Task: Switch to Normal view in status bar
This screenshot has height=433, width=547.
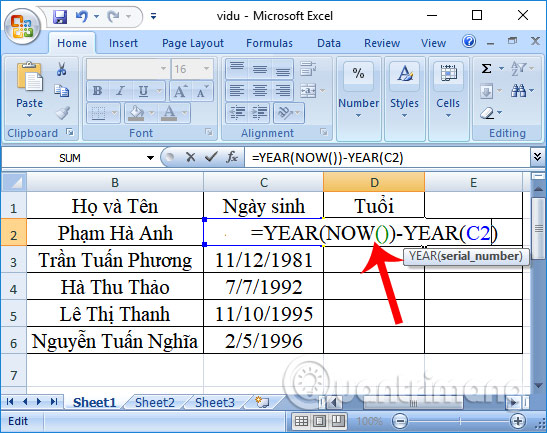Action: pos(301,421)
